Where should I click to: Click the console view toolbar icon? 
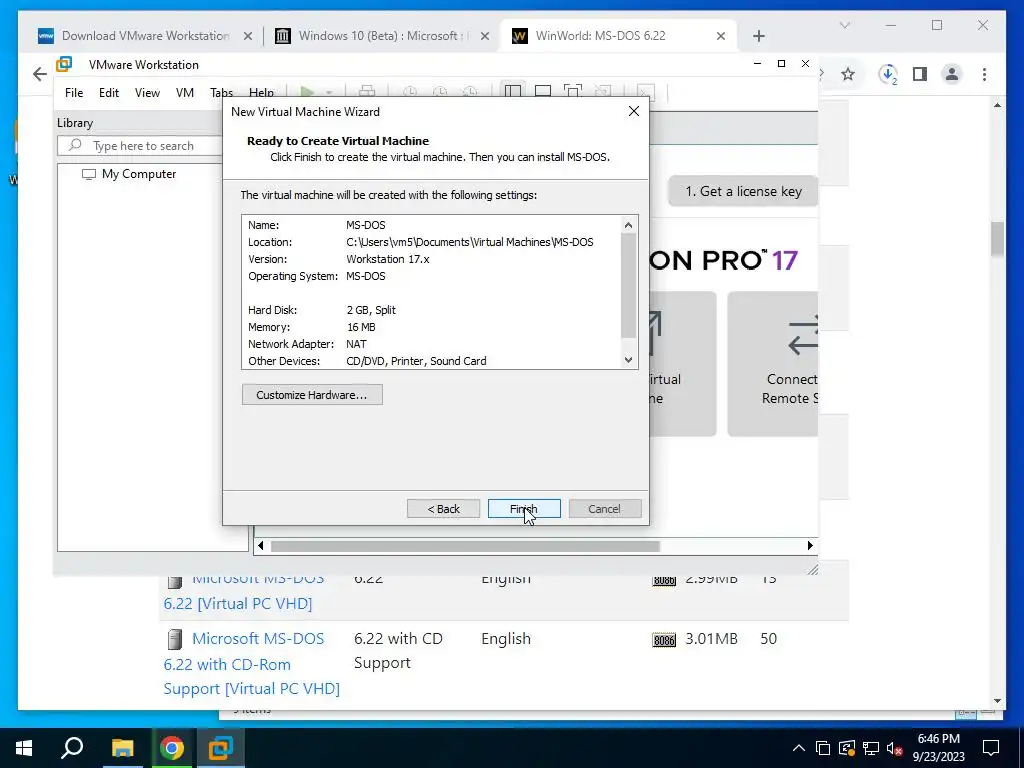click(645, 91)
